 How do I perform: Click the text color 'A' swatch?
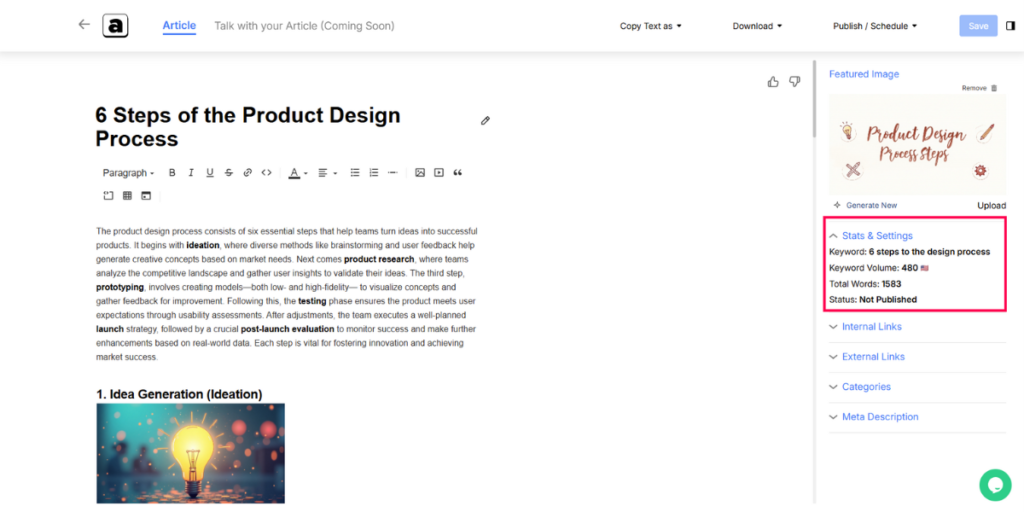click(294, 173)
